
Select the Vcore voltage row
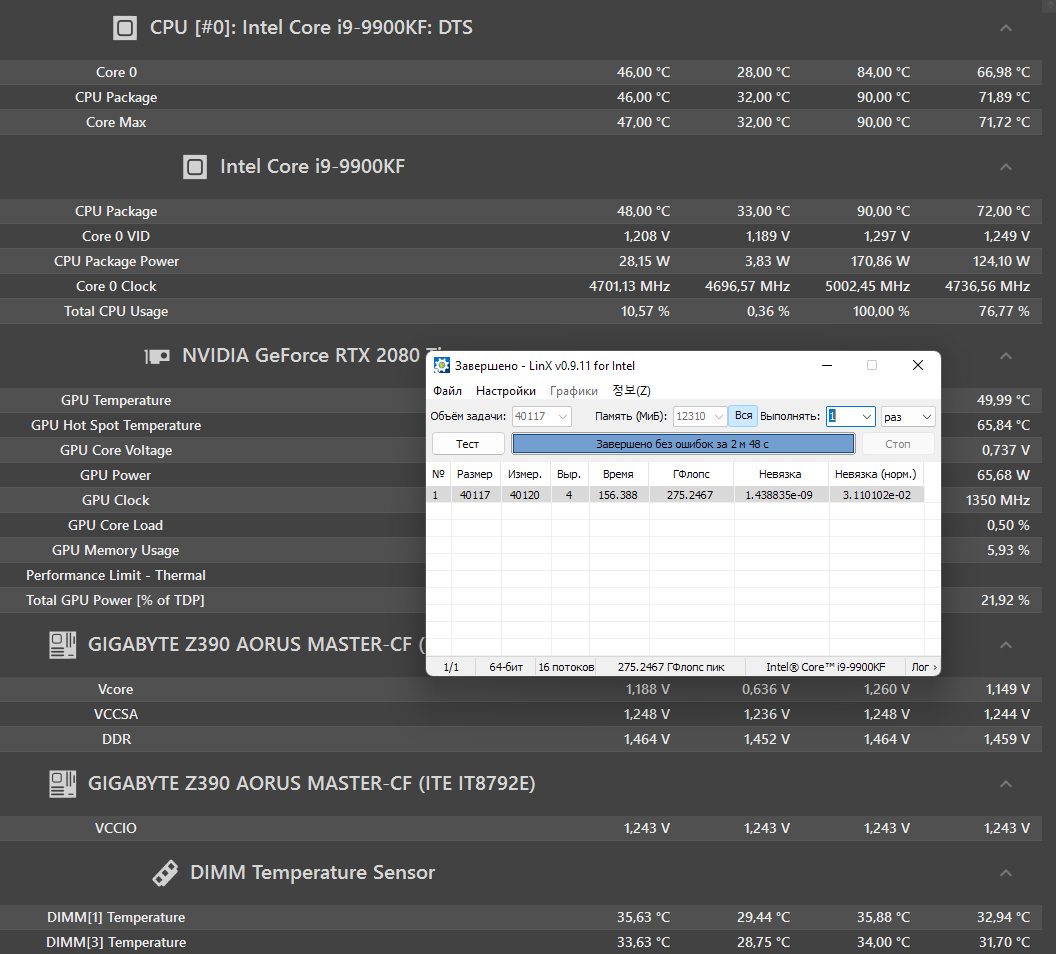tap(521, 690)
